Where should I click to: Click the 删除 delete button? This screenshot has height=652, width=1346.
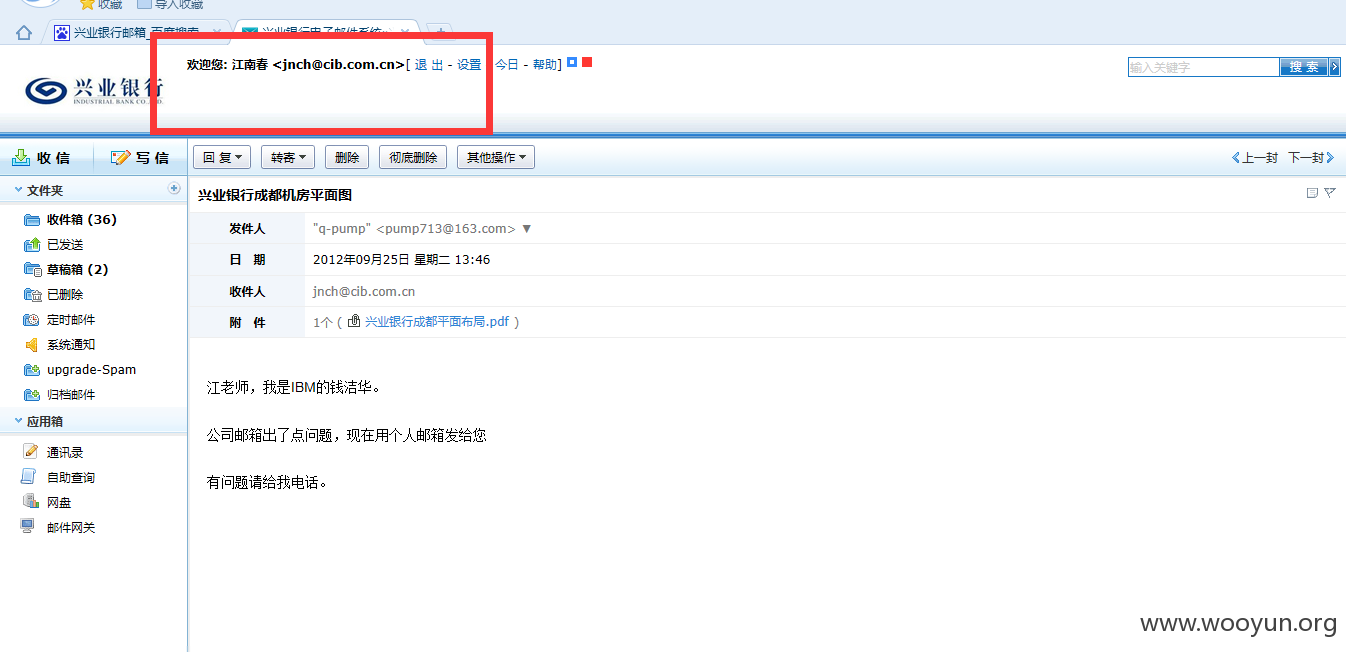(347, 158)
